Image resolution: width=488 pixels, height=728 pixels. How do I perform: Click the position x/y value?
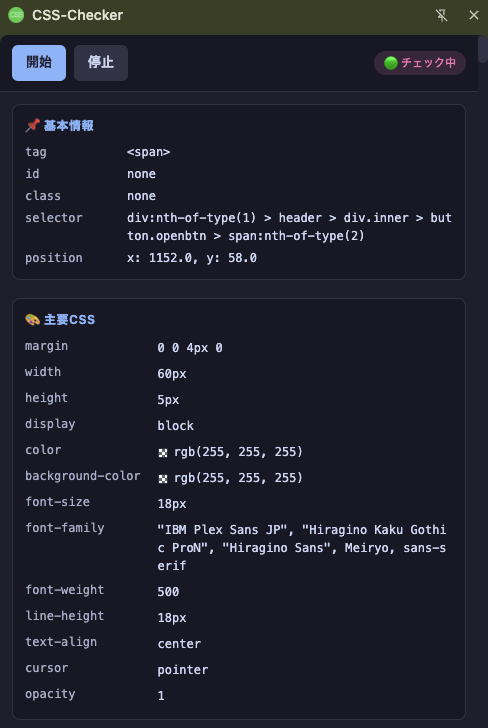[x=192, y=258]
